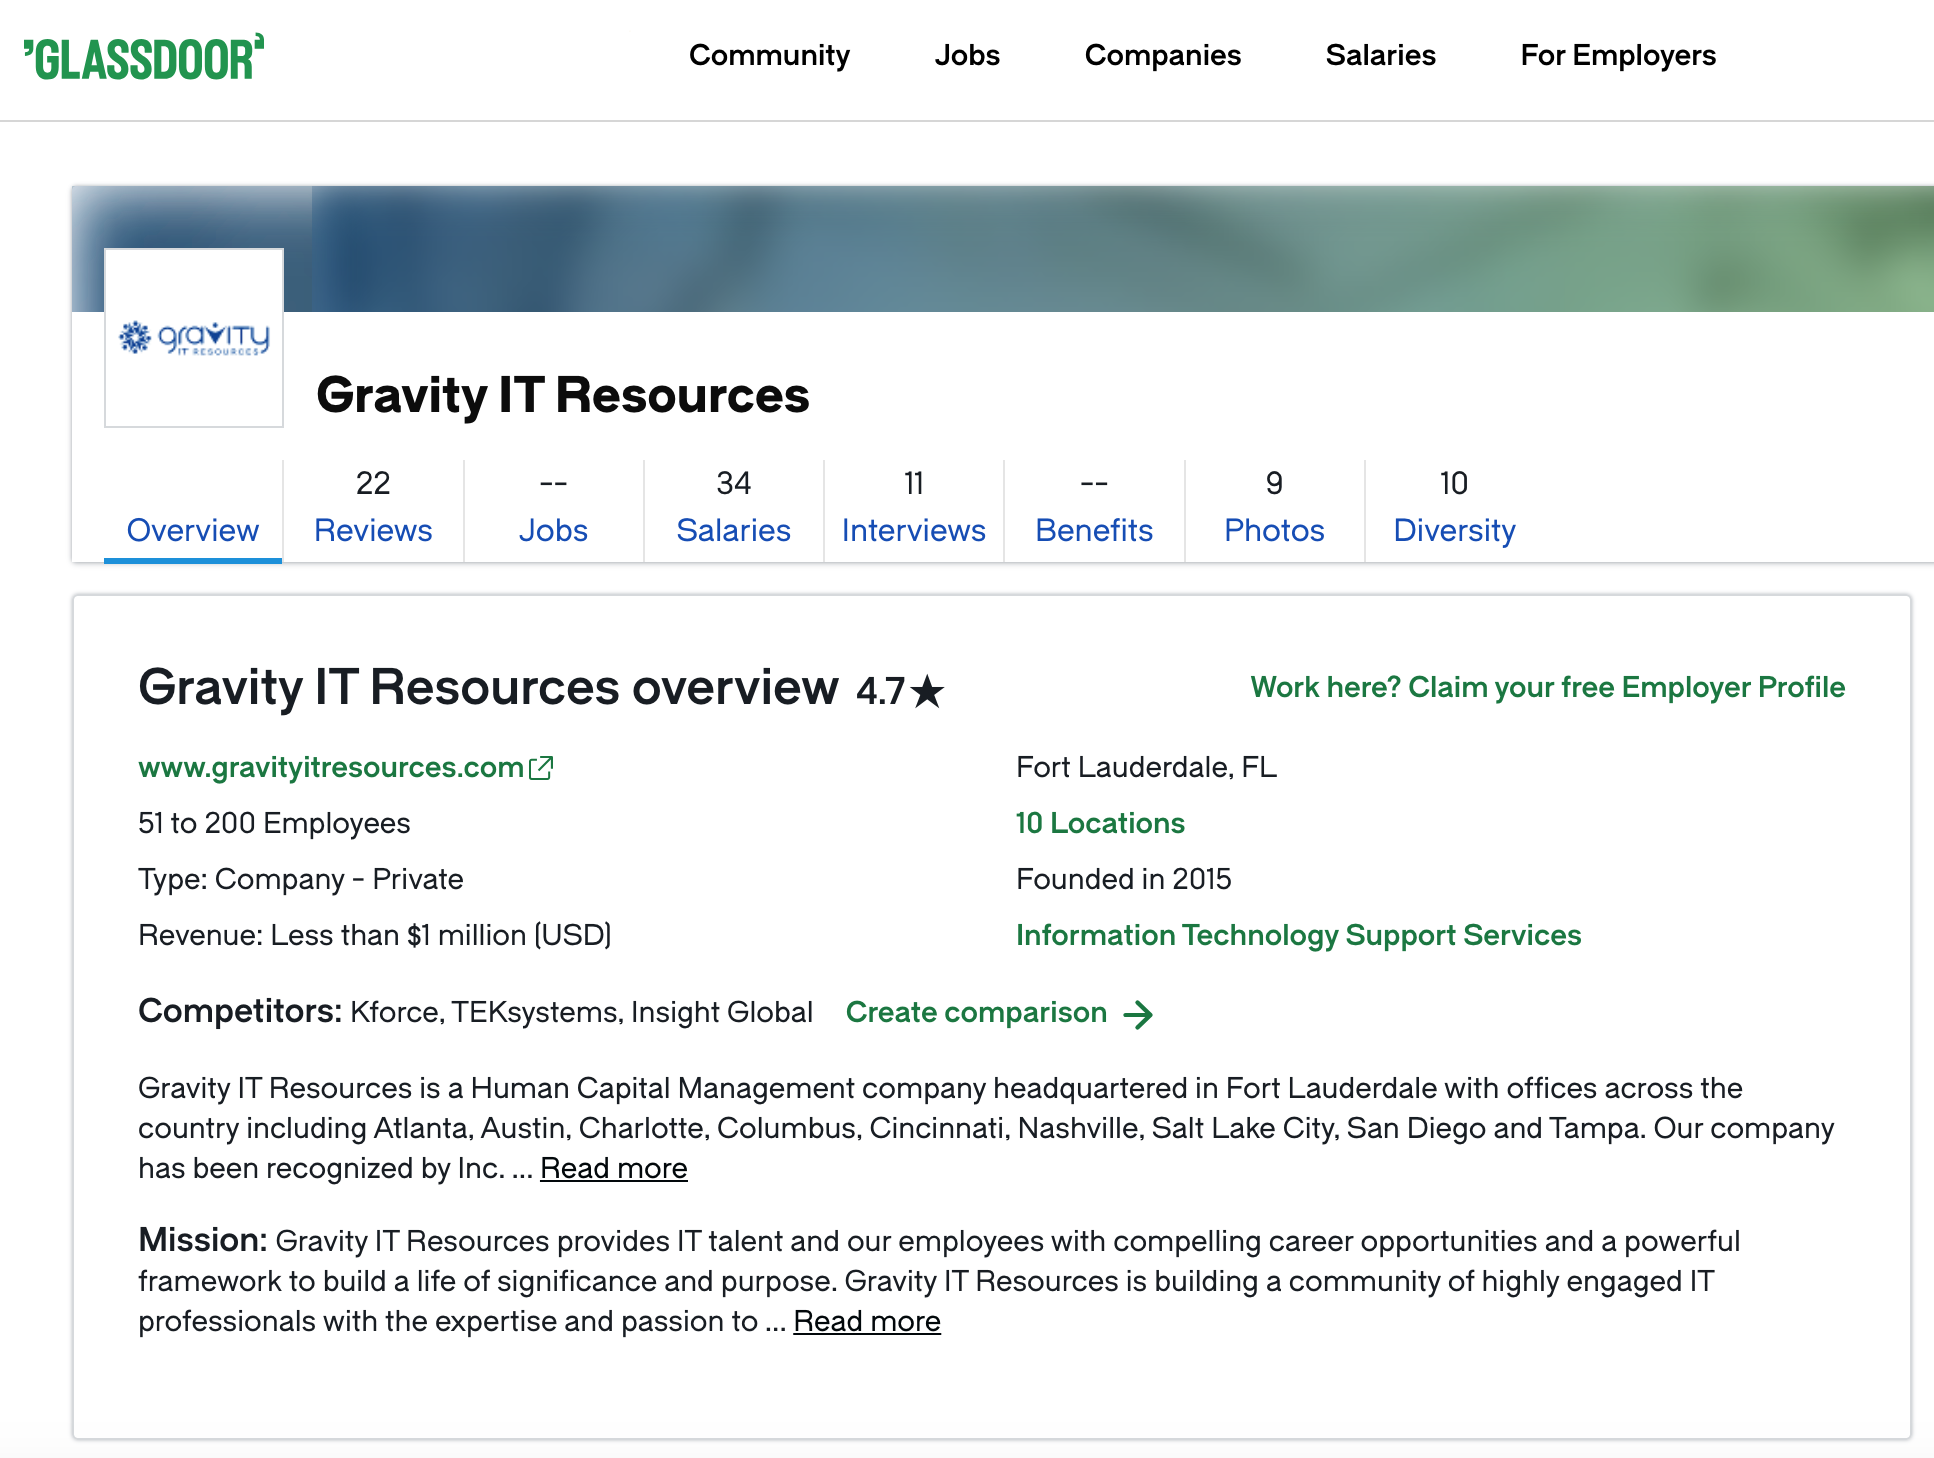The height and width of the screenshot is (1458, 1934).
Task: Open the For Employers menu
Action: [1618, 55]
